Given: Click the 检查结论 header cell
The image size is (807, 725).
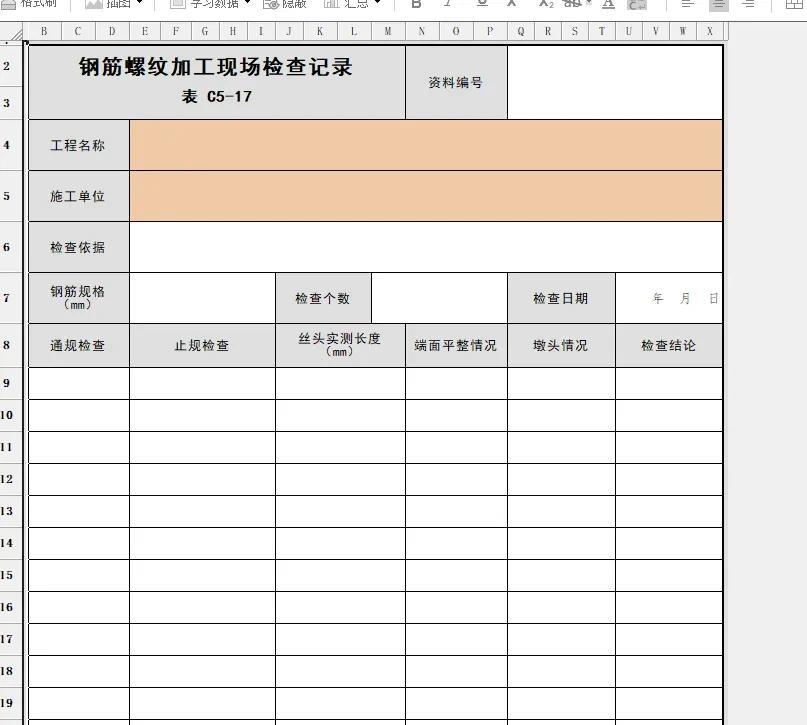Looking at the screenshot, I should click(669, 345).
